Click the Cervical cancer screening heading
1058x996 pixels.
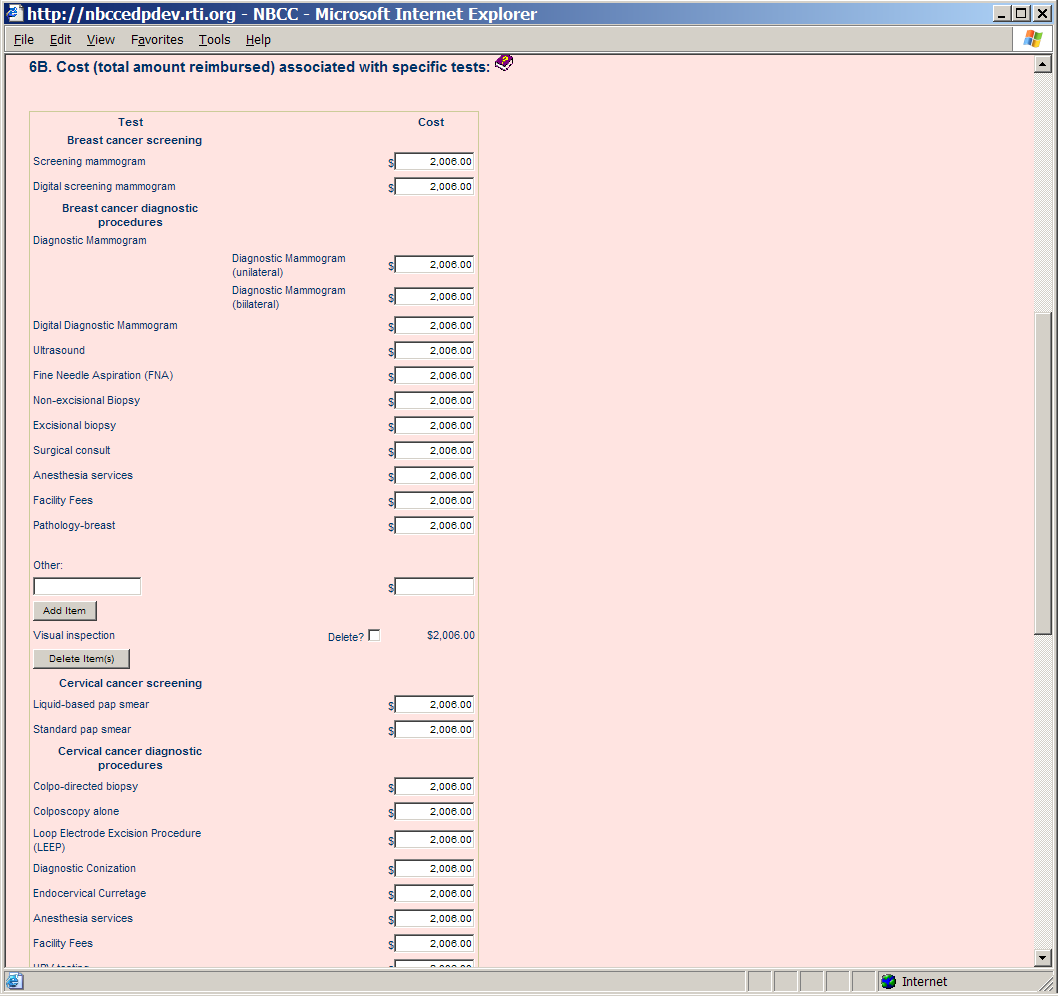(130, 684)
